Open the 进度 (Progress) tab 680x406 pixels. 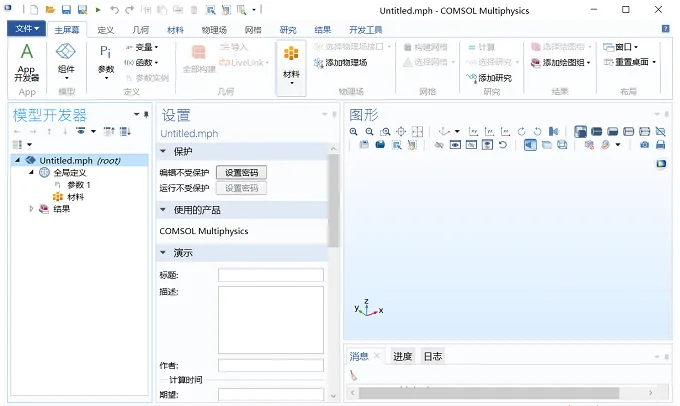point(402,357)
